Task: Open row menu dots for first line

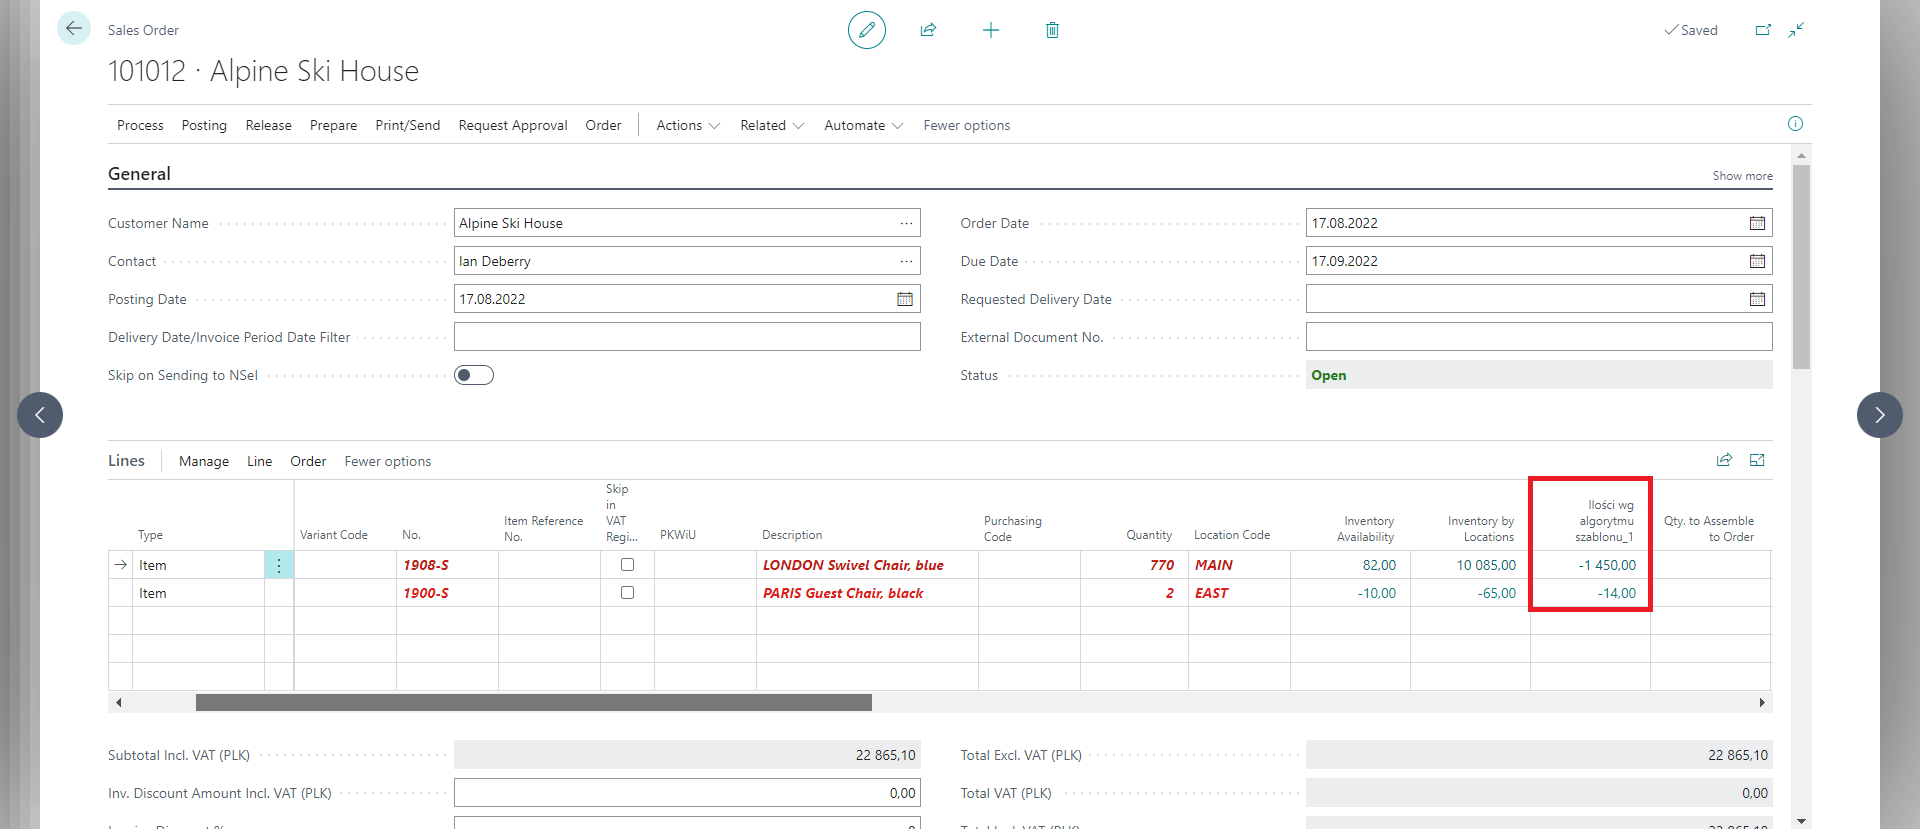Action: pos(279,565)
